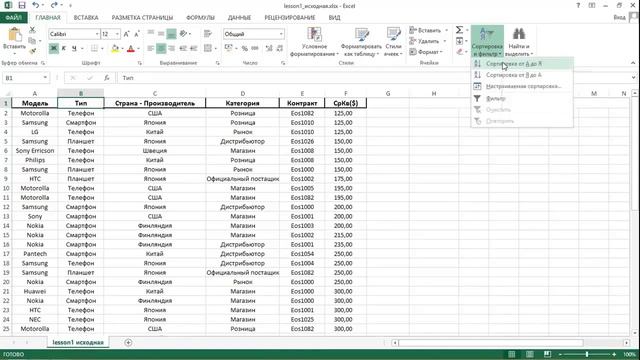Open the fill color dropdown arrow
Image resolution: width=640 pixels, height=360 pixels.
click(x=122, y=49)
